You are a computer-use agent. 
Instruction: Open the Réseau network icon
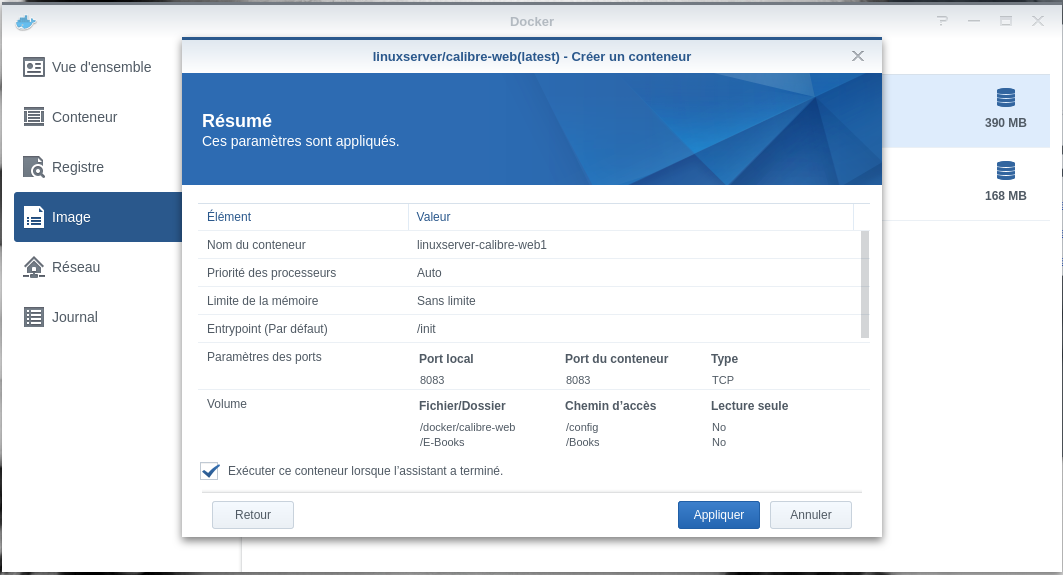[34, 267]
